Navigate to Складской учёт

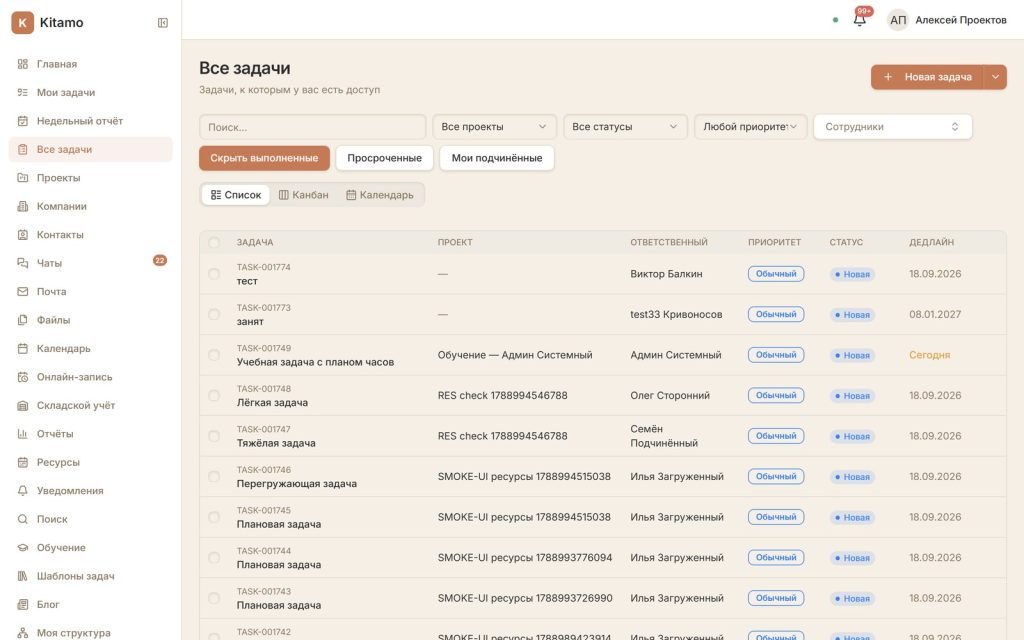(x=90, y=406)
